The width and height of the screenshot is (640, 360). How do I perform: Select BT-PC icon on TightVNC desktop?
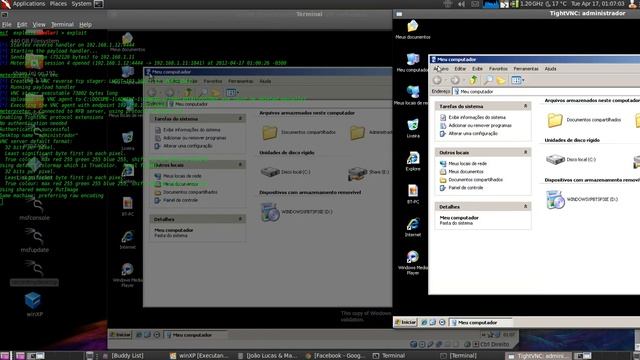point(413,195)
